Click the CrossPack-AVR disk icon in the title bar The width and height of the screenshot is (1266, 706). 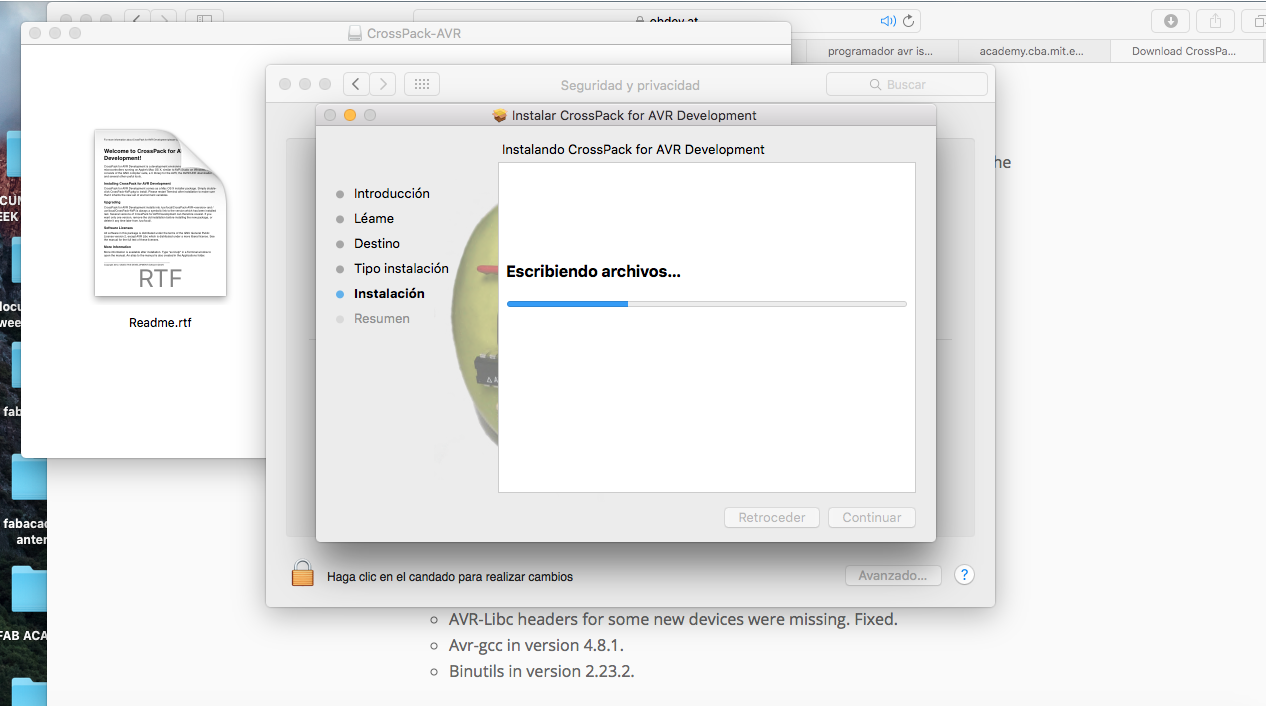coord(355,33)
